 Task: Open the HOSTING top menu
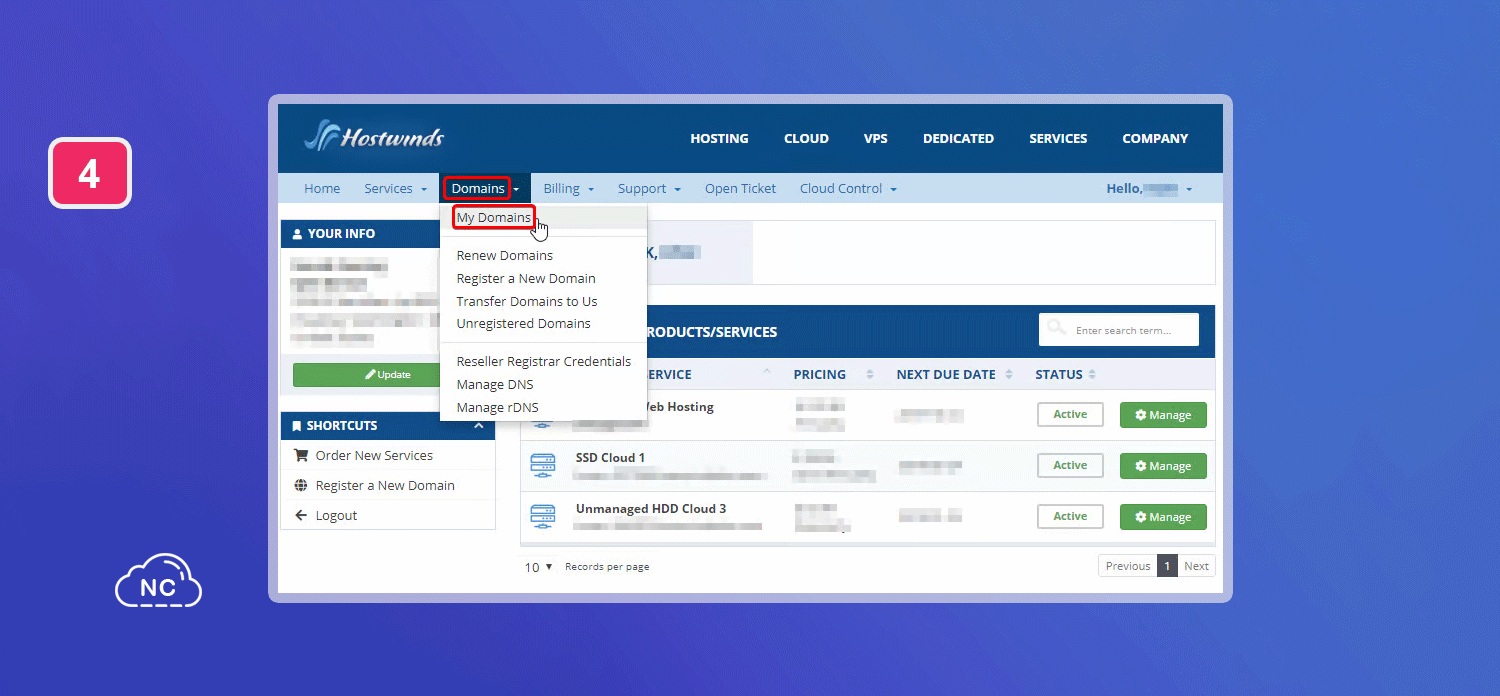coord(719,139)
